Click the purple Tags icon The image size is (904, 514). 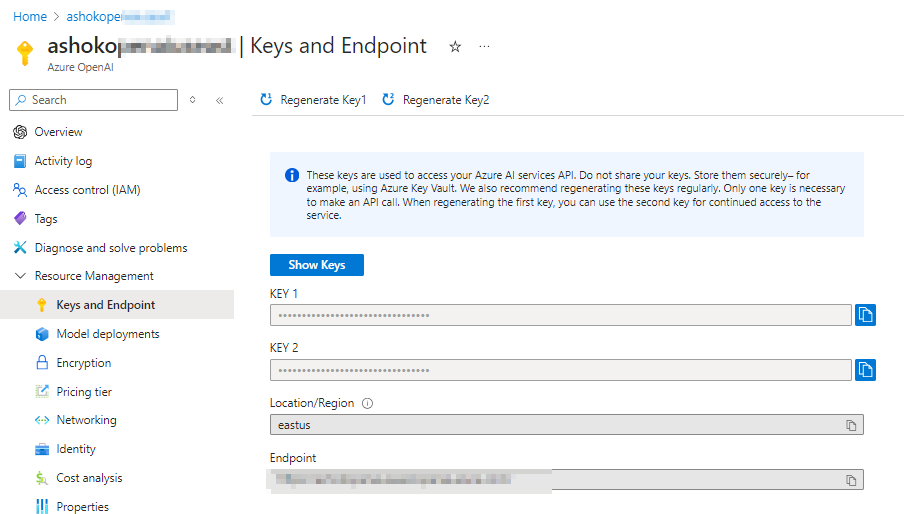tap(20, 218)
